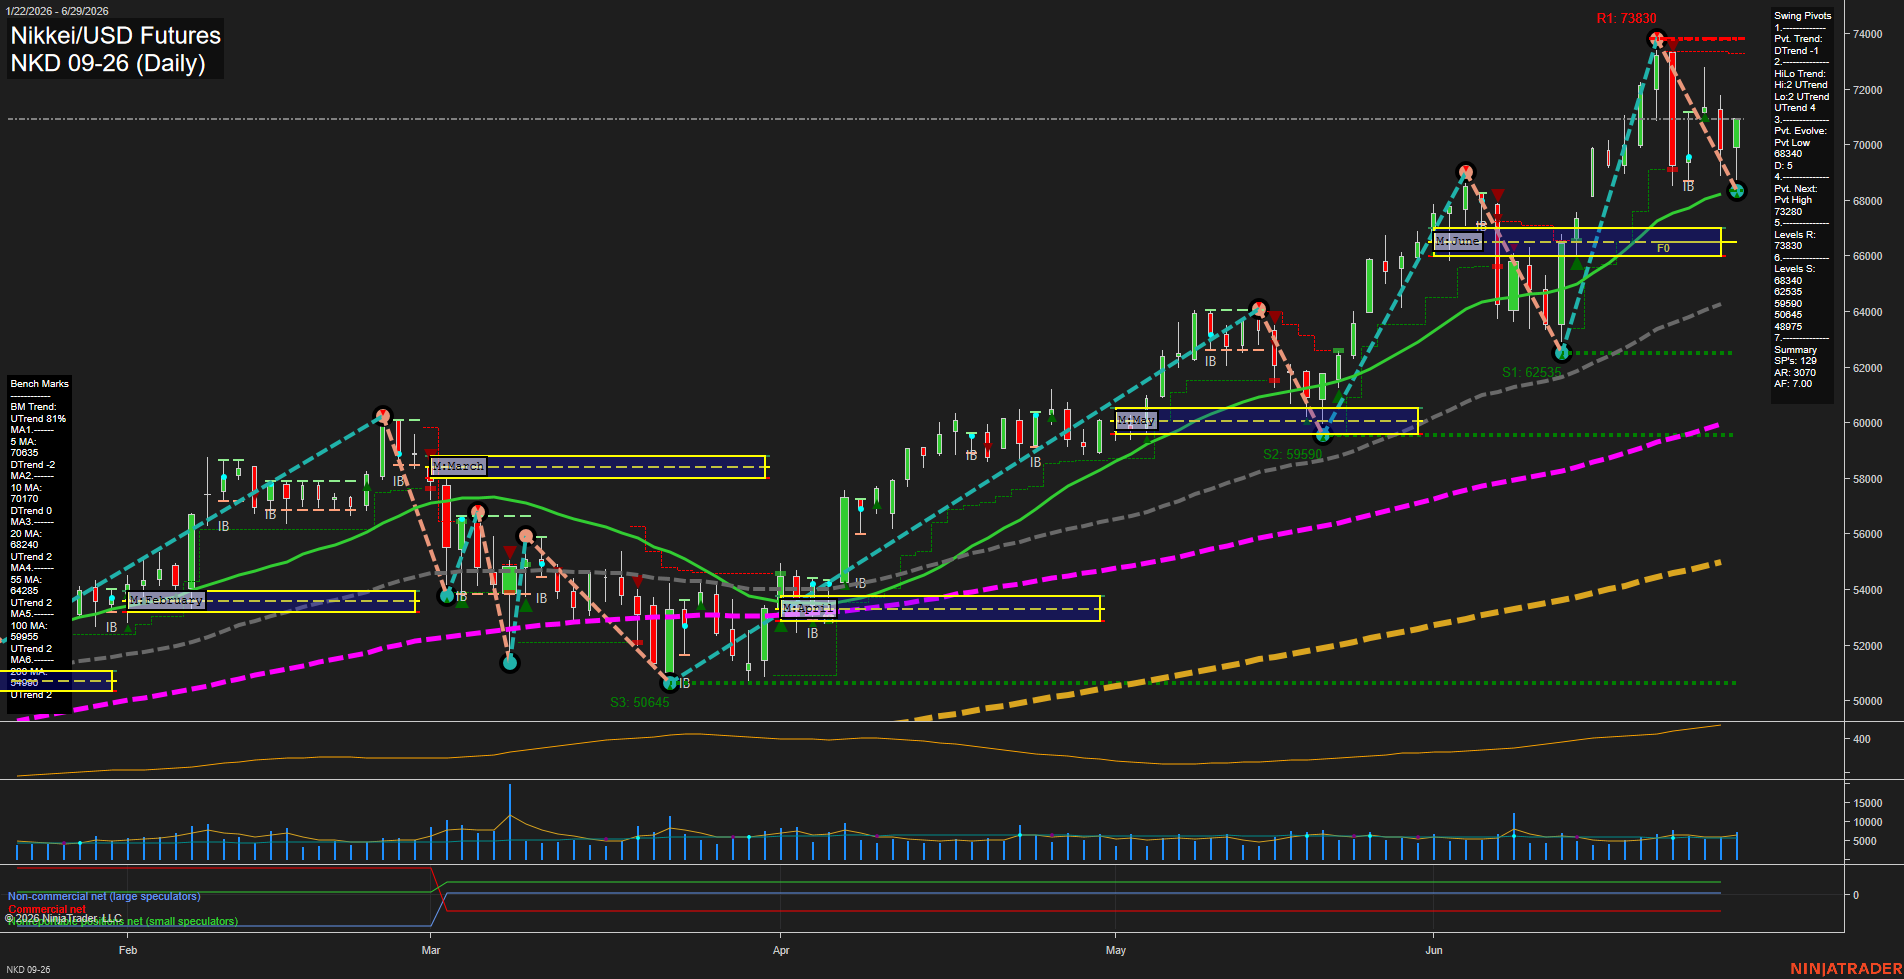Image resolution: width=1904 pixels, height=979 pixels.
Task: Click the AF: 7.00 summary value
Action: [x=1793, y=384]
